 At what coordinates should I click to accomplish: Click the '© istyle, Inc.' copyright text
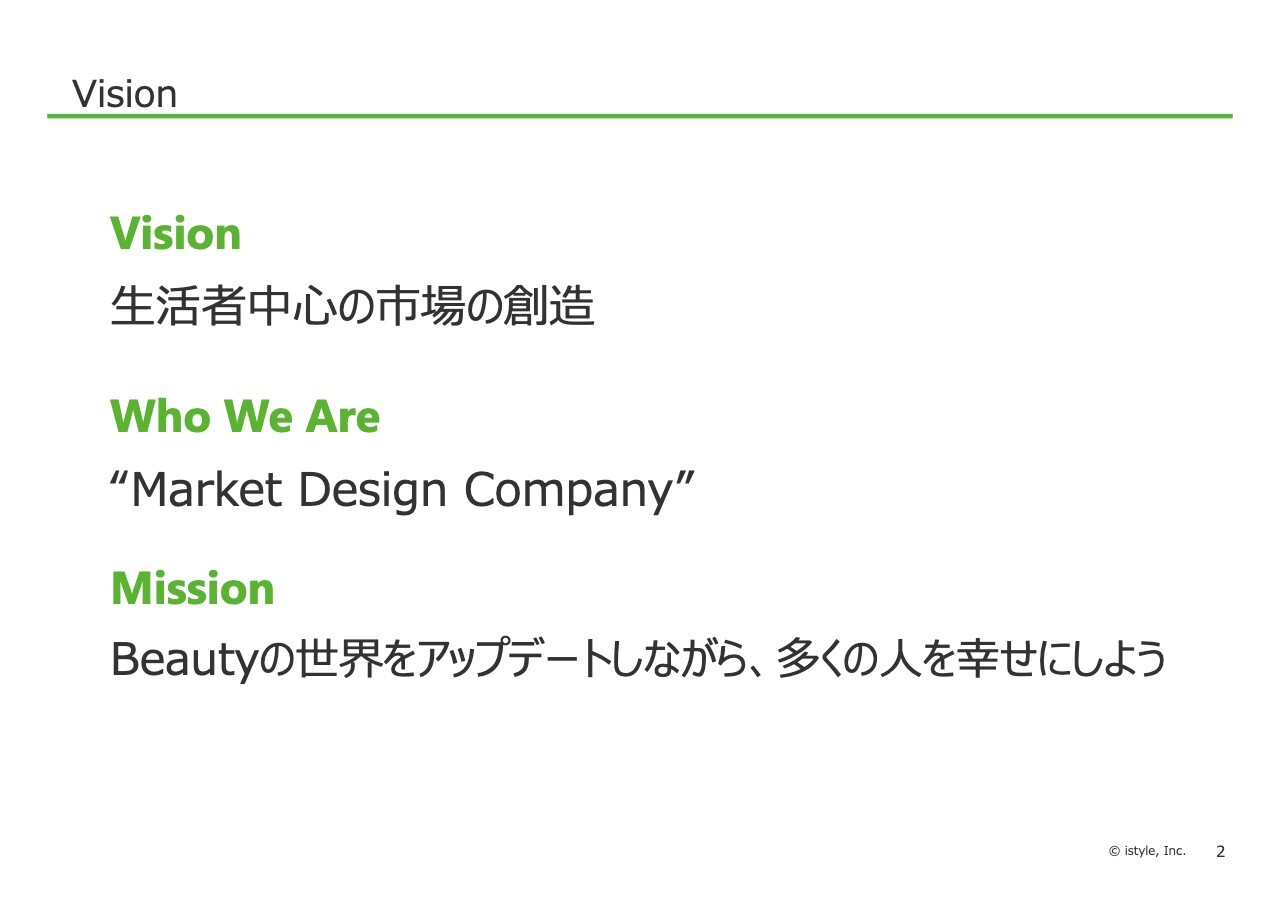point(1147,851)
